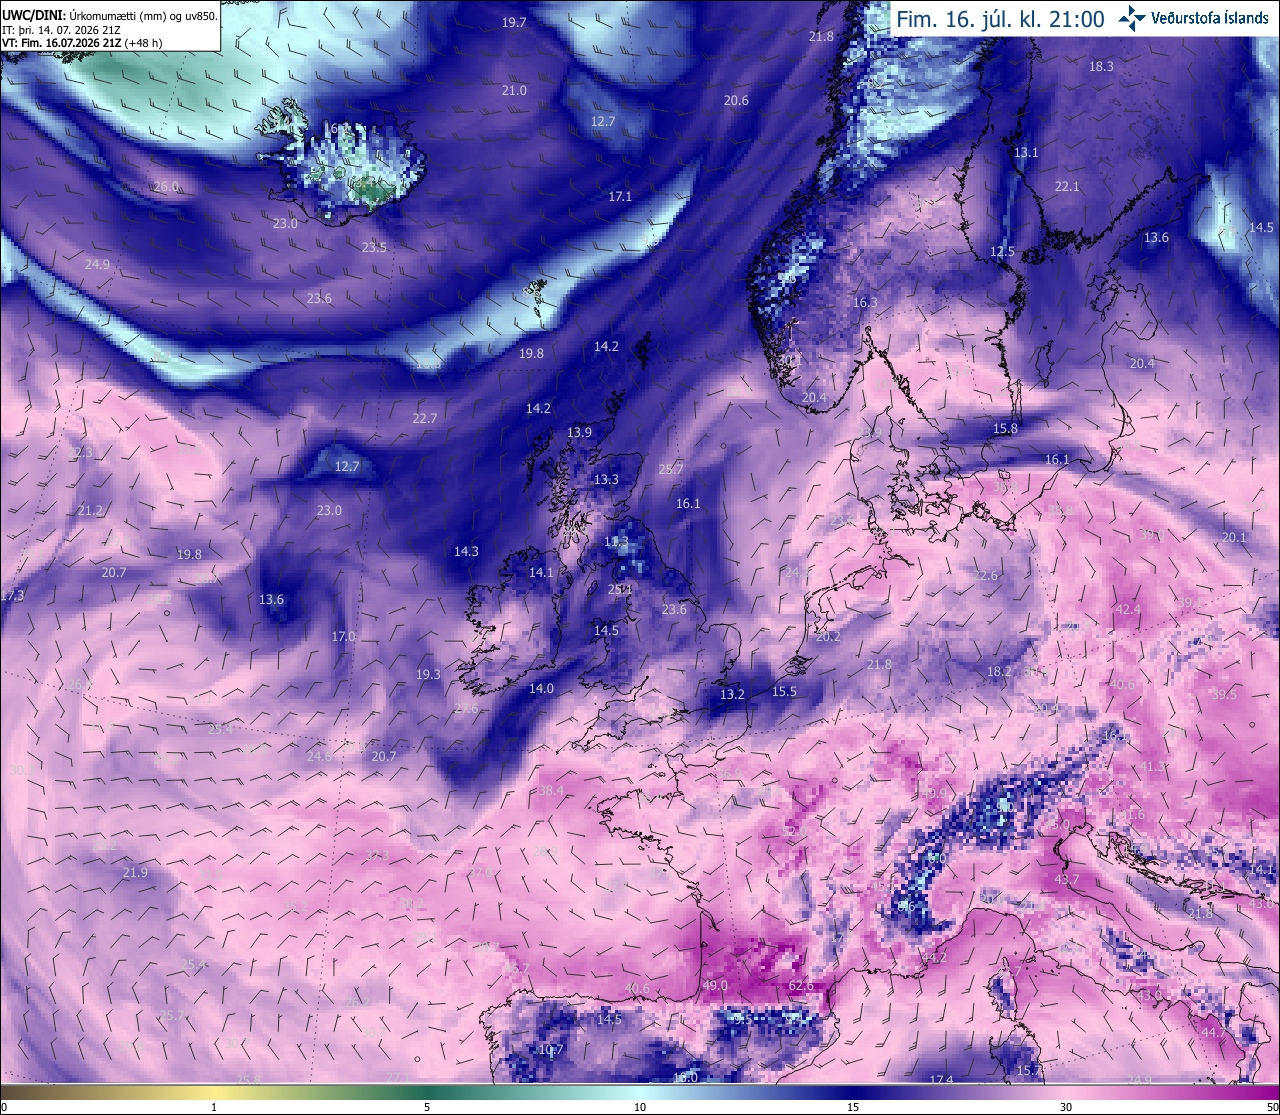Viewport: 1280px width, 1115px height.
Task: Pick the 50 mark on the color scale
Action: point(1272,1107)
